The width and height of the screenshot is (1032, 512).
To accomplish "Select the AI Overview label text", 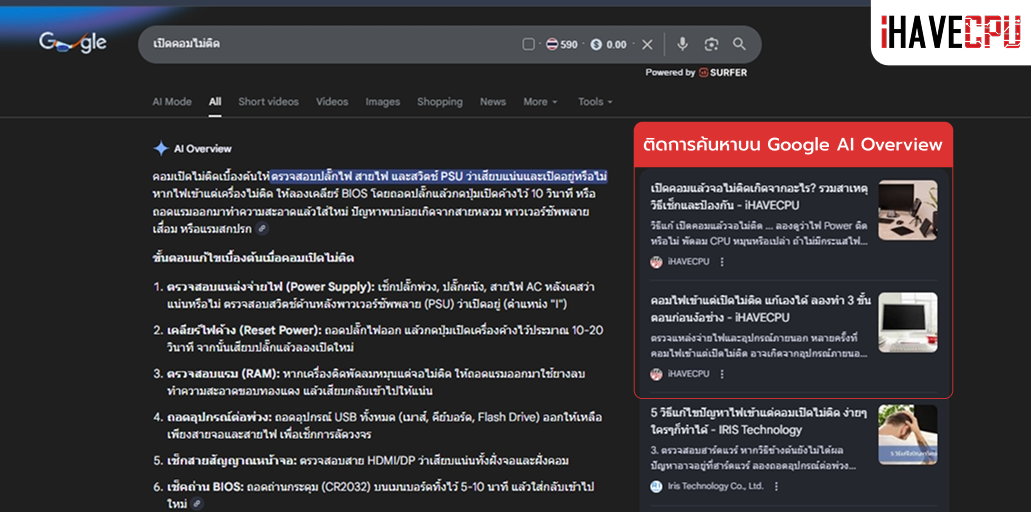I will tap(203, 149).
